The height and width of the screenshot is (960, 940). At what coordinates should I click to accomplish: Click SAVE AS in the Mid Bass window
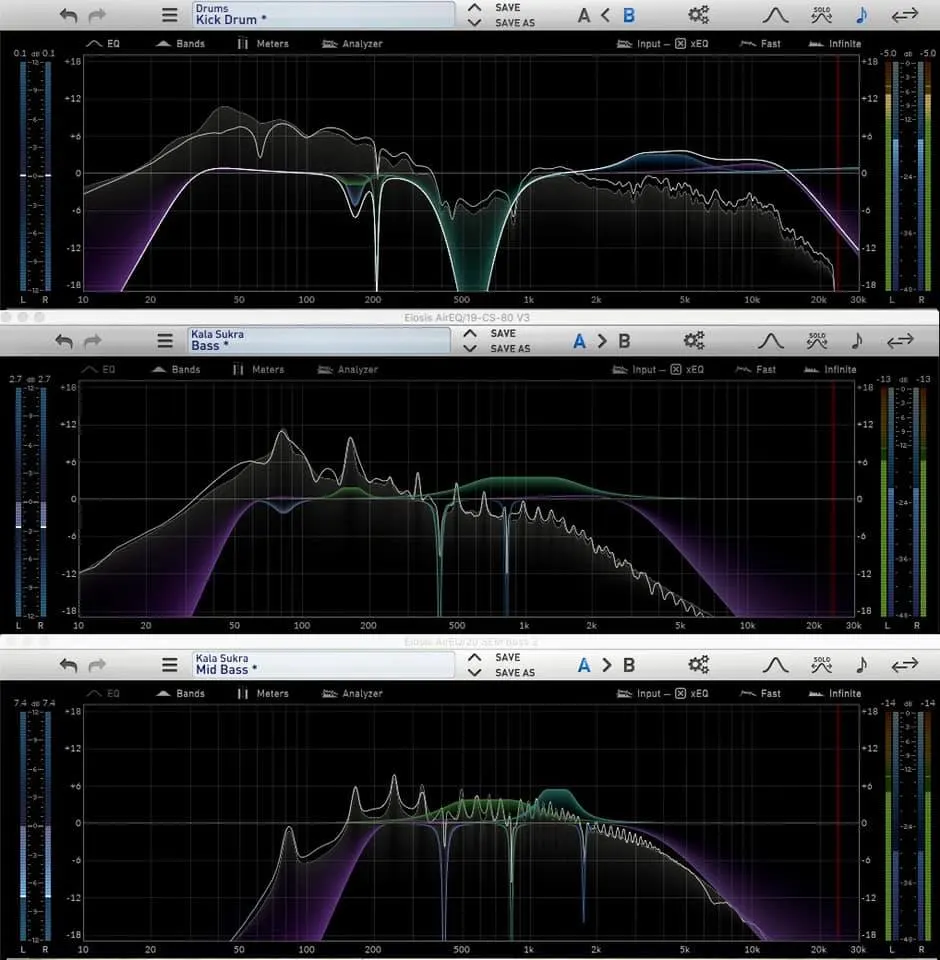pos(515,672)
